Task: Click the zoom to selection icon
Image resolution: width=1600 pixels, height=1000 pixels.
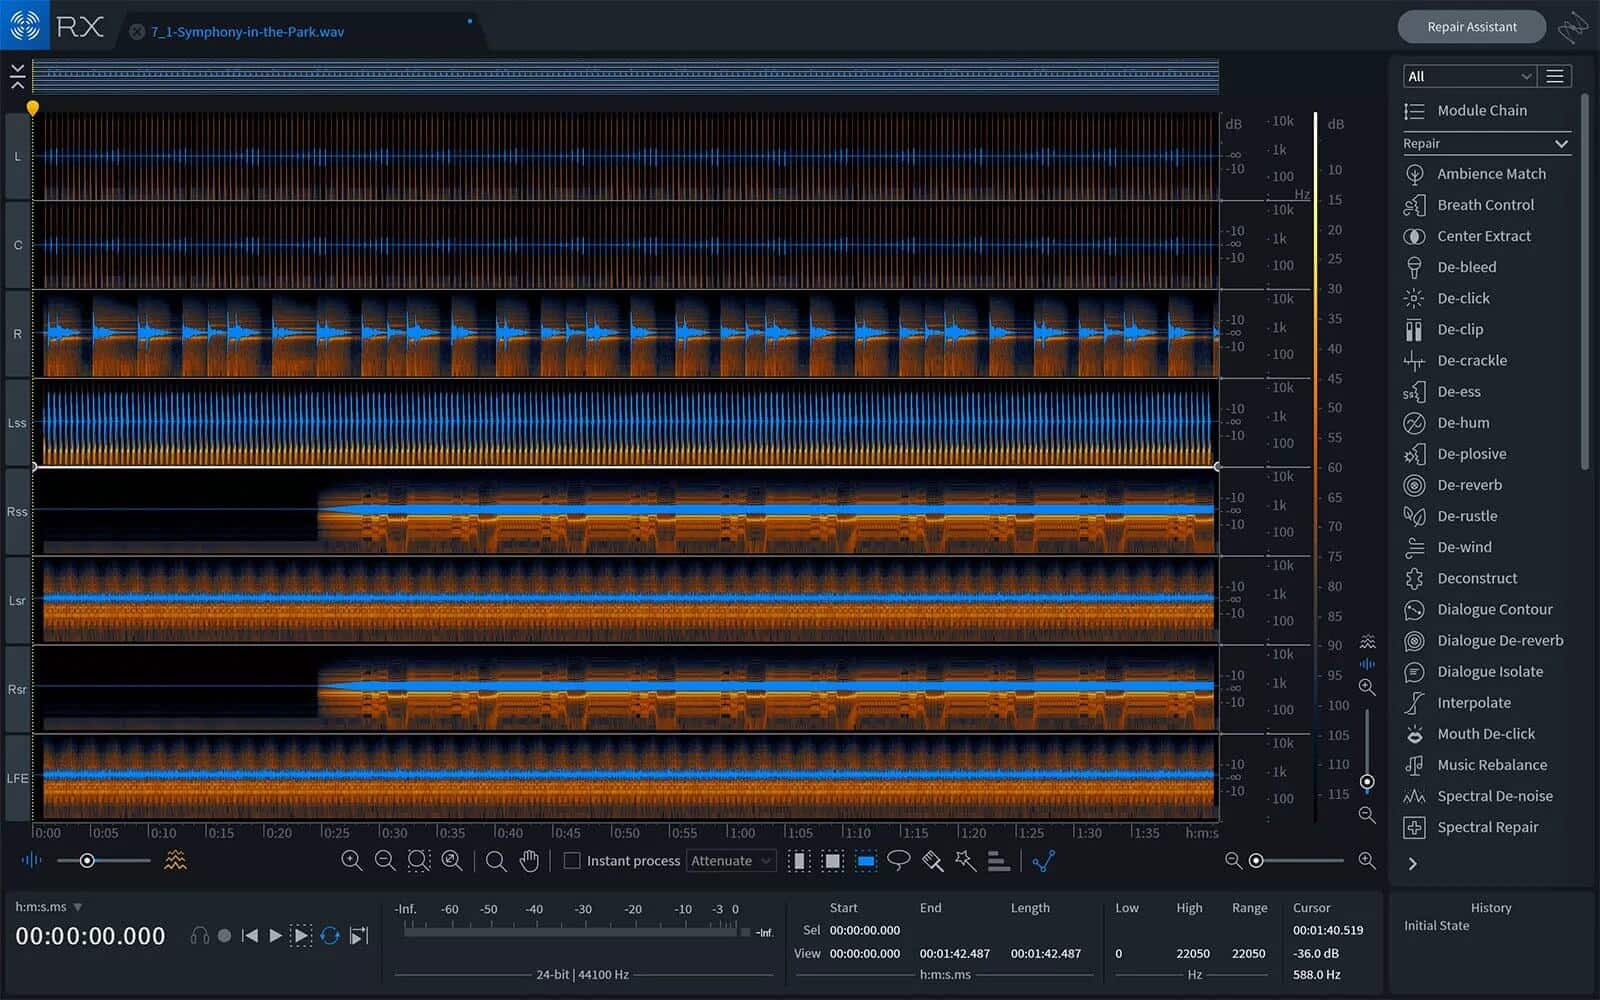Action: pos(419,860)
